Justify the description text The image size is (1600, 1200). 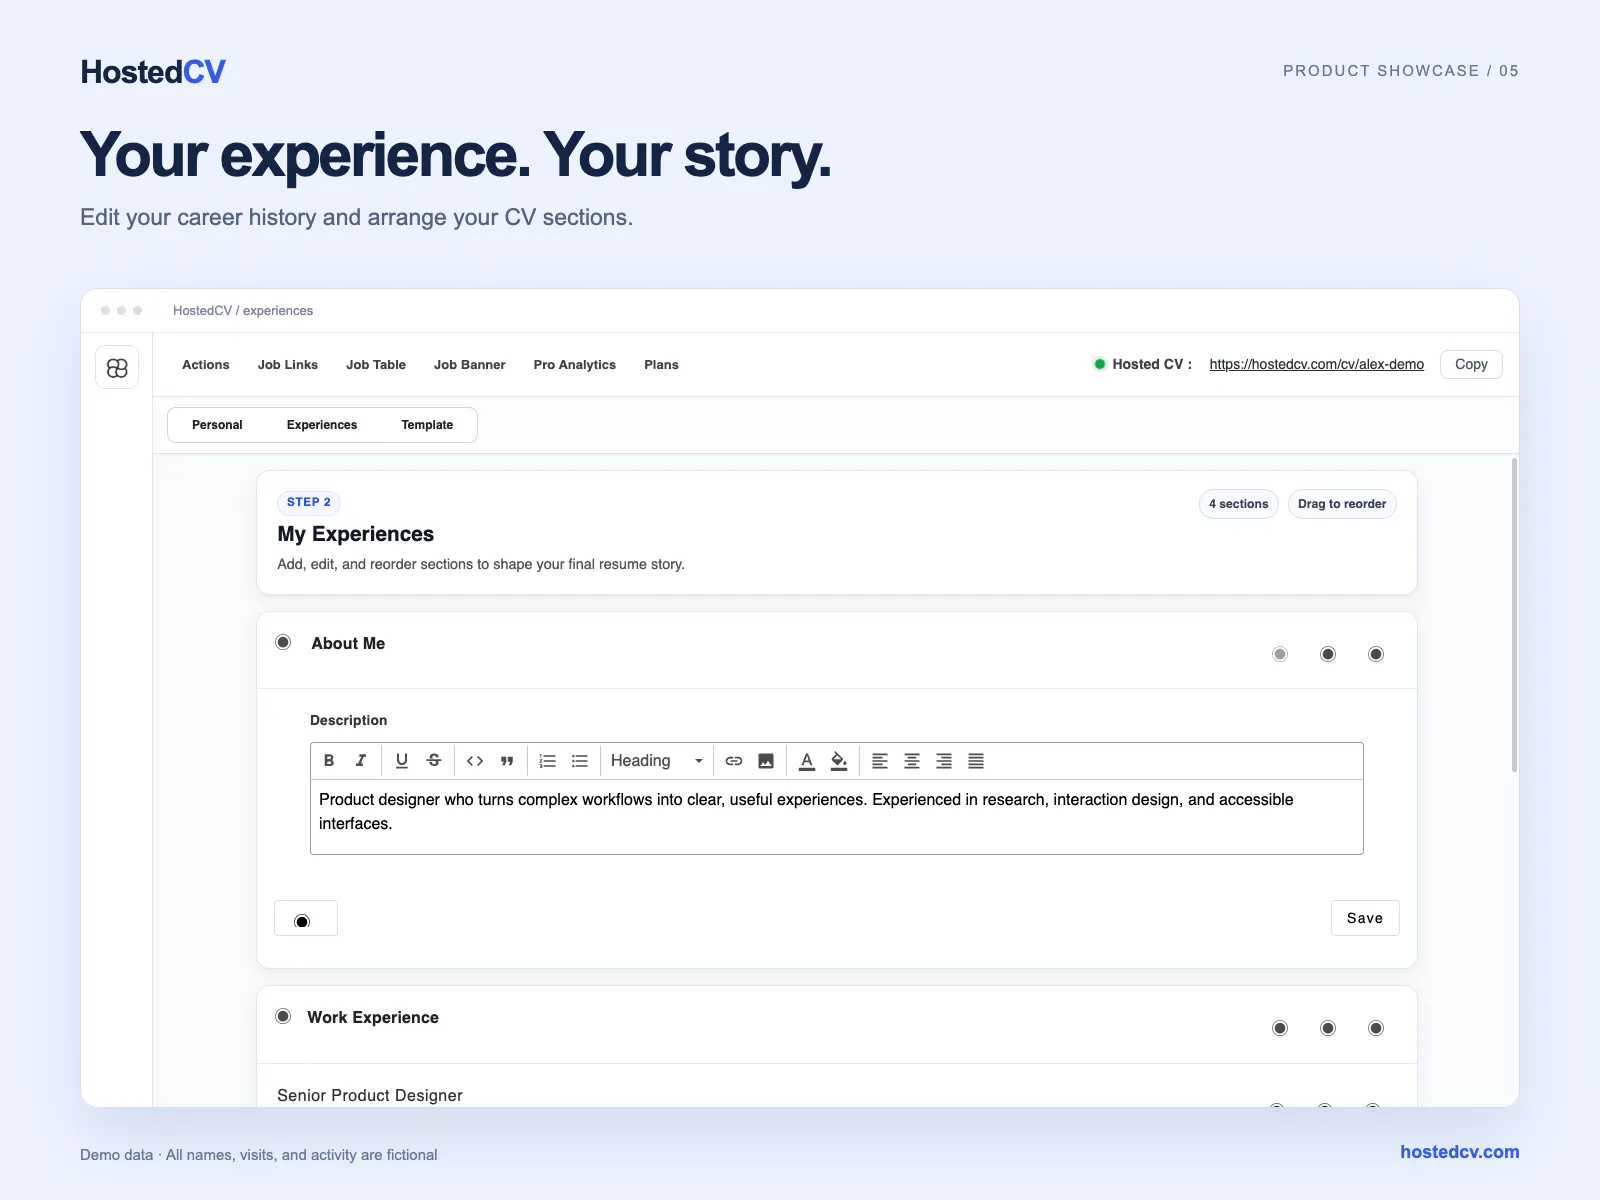[976, 761]
